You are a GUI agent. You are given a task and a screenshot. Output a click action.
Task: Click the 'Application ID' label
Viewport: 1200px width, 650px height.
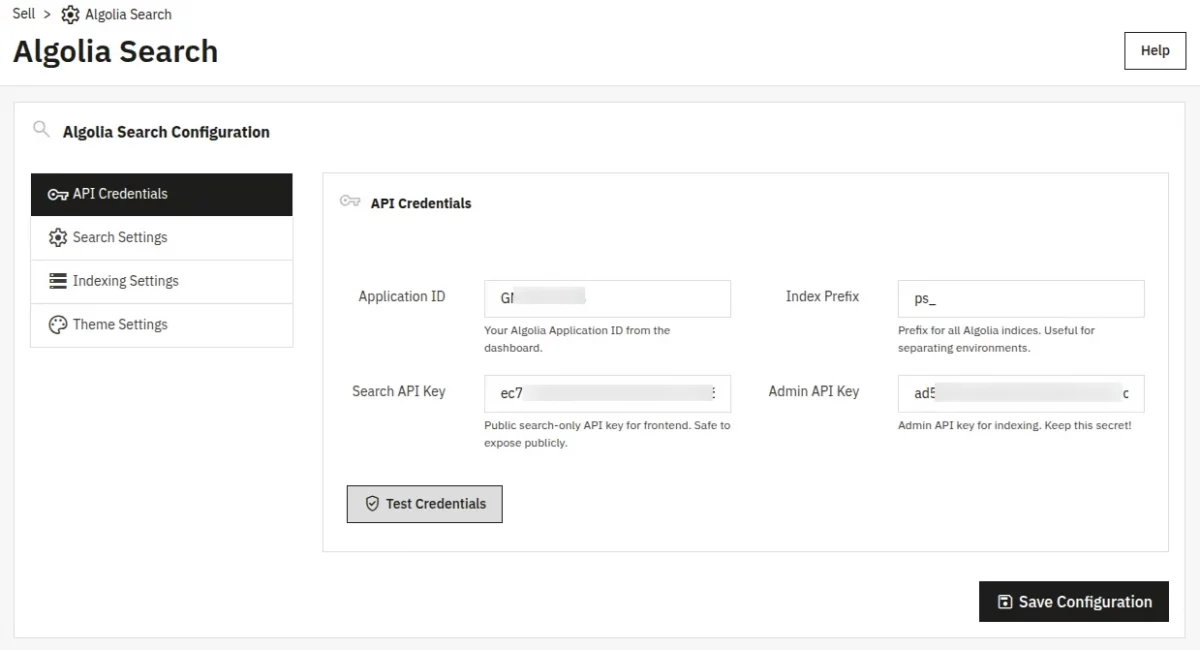point(402,297)
